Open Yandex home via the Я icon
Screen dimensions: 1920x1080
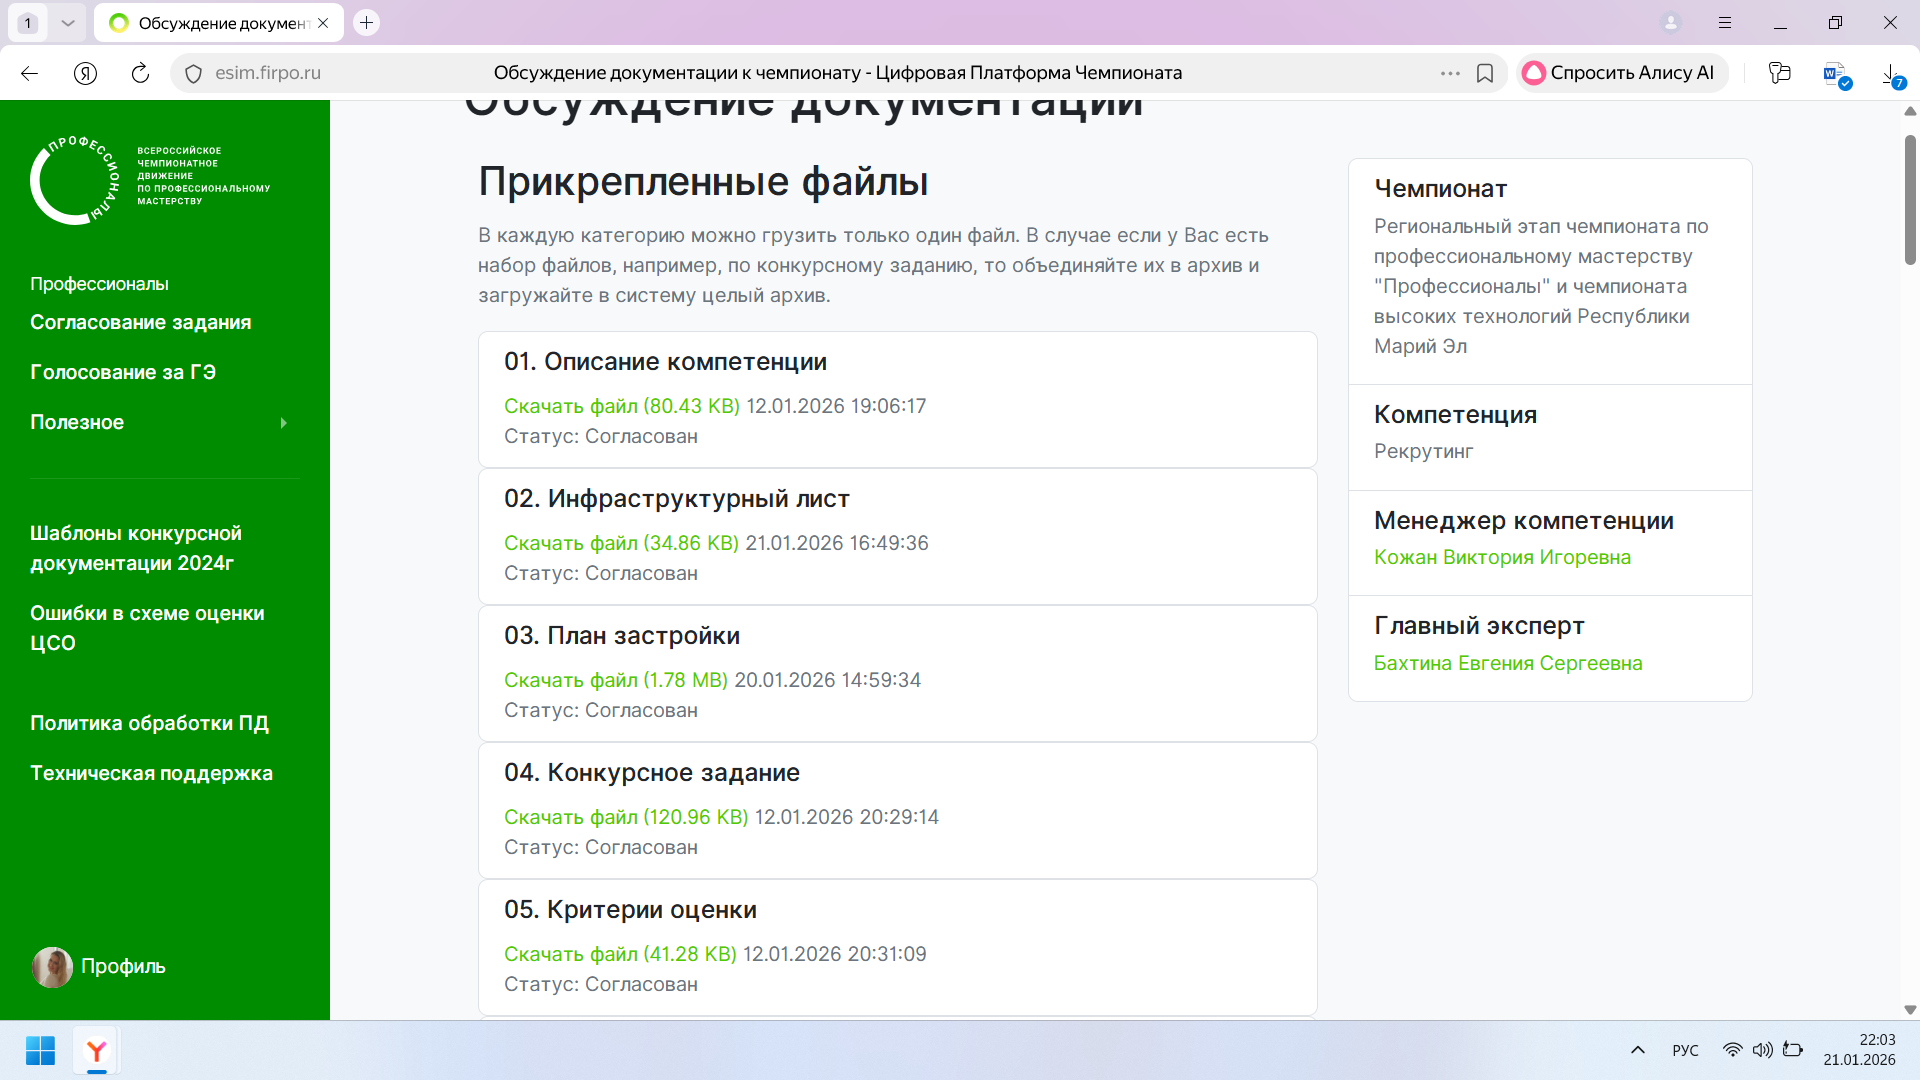[85, 73]
